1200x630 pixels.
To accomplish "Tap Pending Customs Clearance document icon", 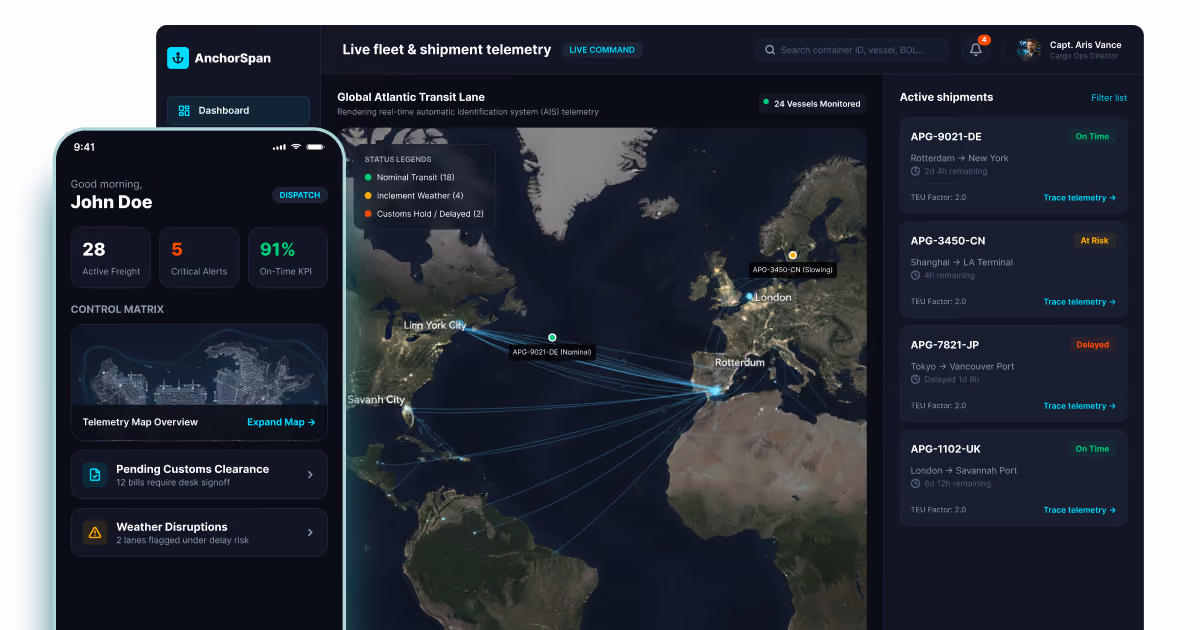I will pos(95,475).
